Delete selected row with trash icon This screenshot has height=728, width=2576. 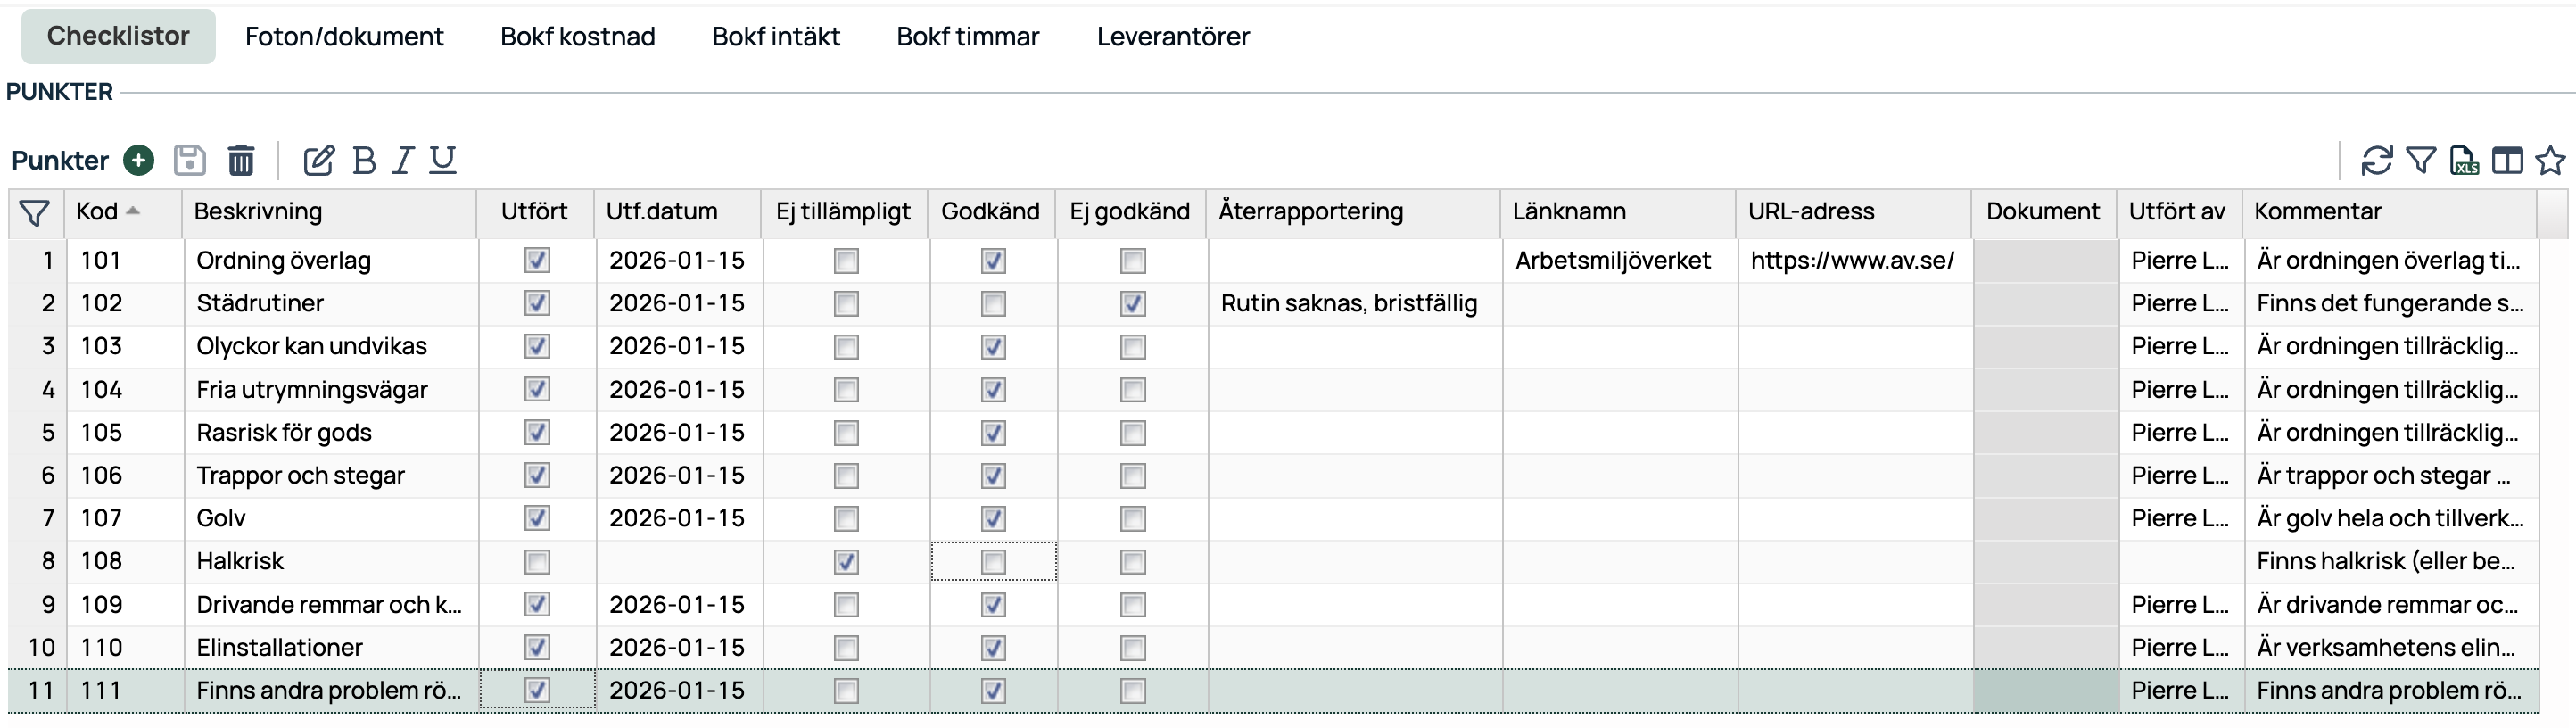(x=241, y=160)
